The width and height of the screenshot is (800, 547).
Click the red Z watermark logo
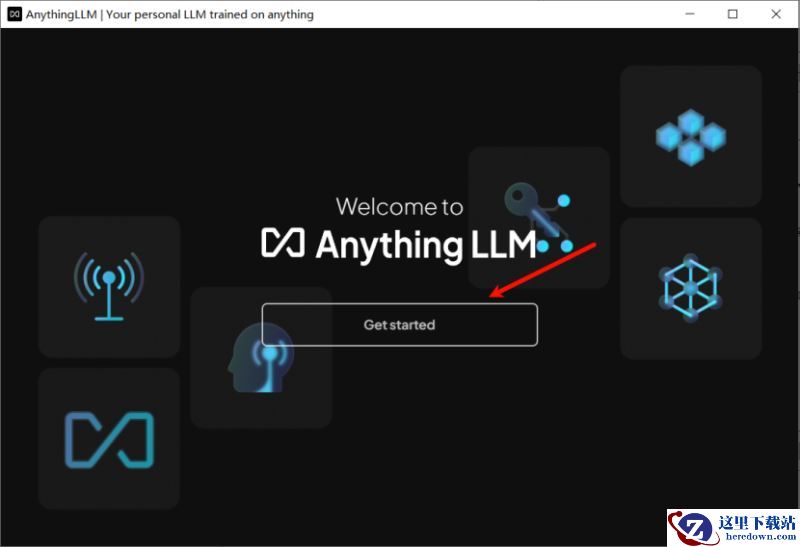(690, 527)
